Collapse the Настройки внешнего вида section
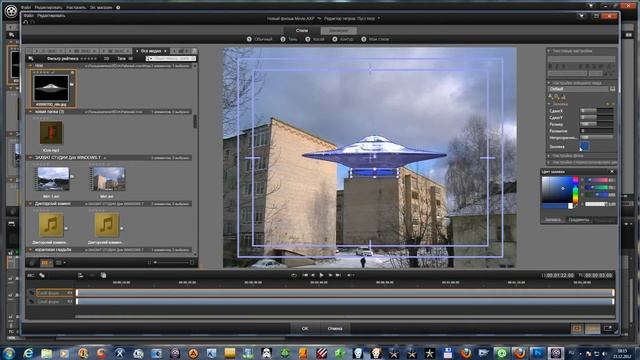Viewport: 640px width, 360px height. pos(549,83)
